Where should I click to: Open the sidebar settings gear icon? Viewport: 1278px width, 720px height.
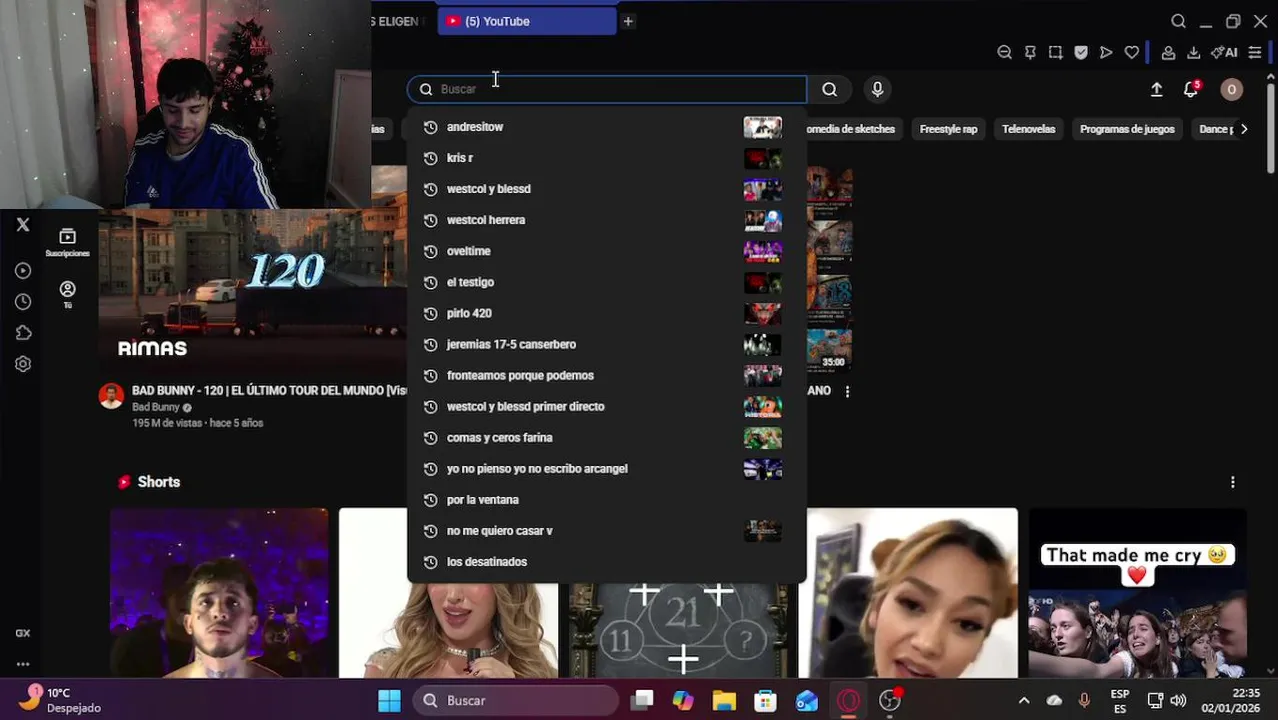(x=23, y=364)
